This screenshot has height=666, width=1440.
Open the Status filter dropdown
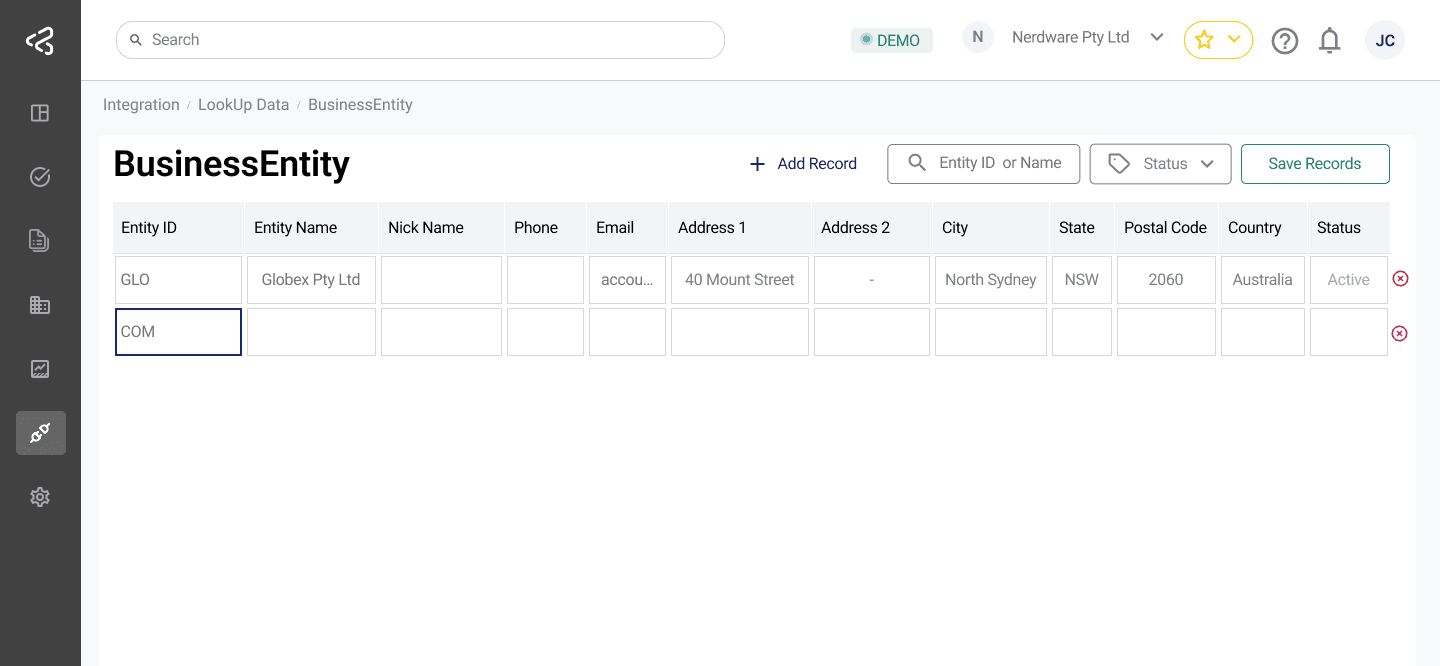click(x=1160, y=163)
